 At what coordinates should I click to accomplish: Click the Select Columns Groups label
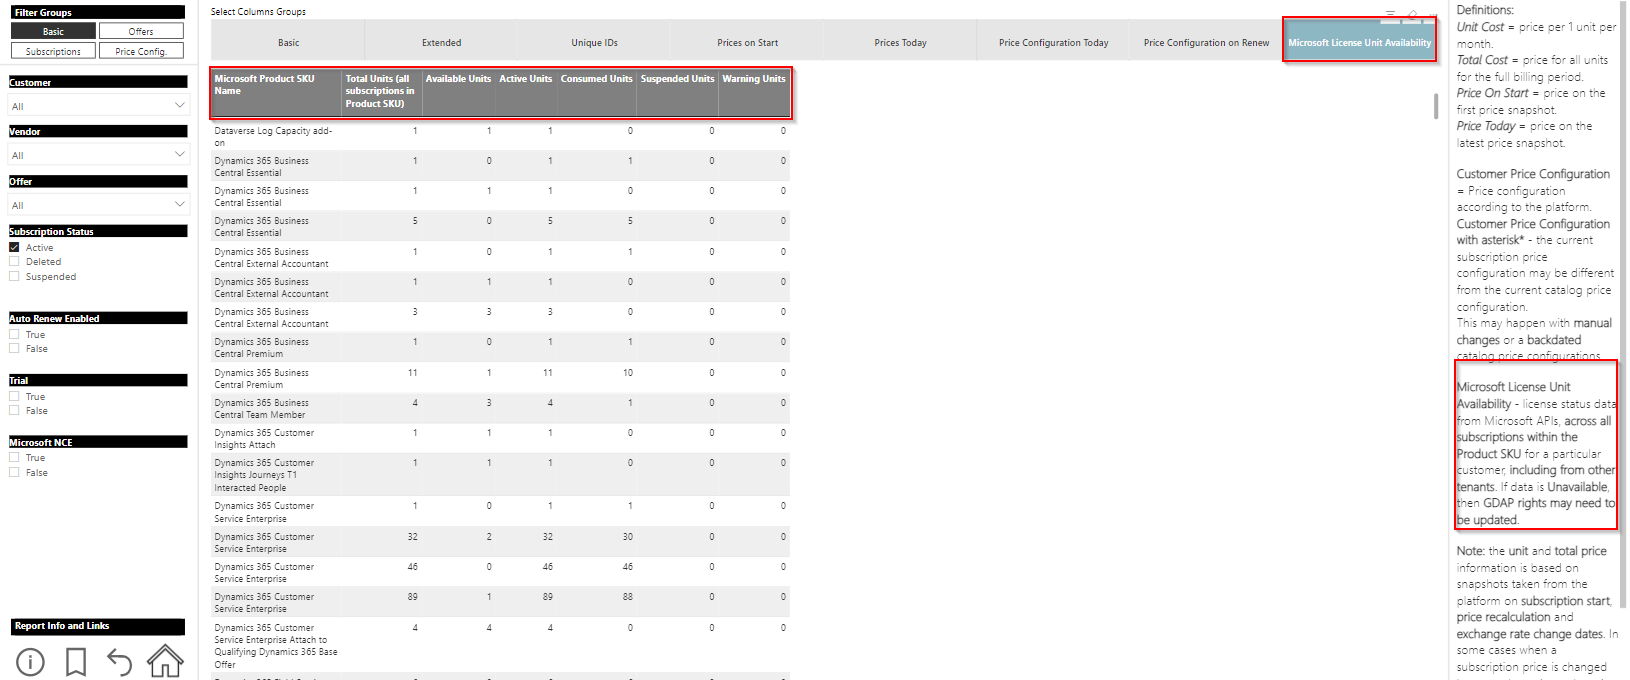(x=258, y=12)
